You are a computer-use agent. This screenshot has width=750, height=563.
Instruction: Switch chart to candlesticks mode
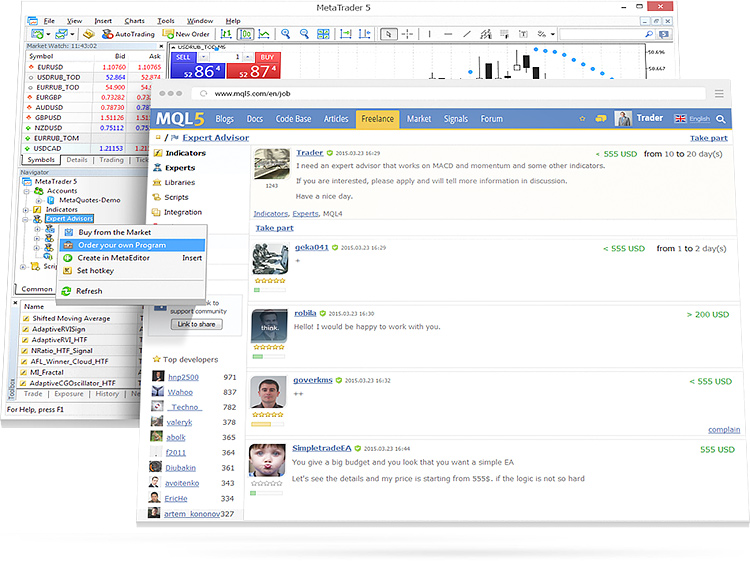click(245, 34)
